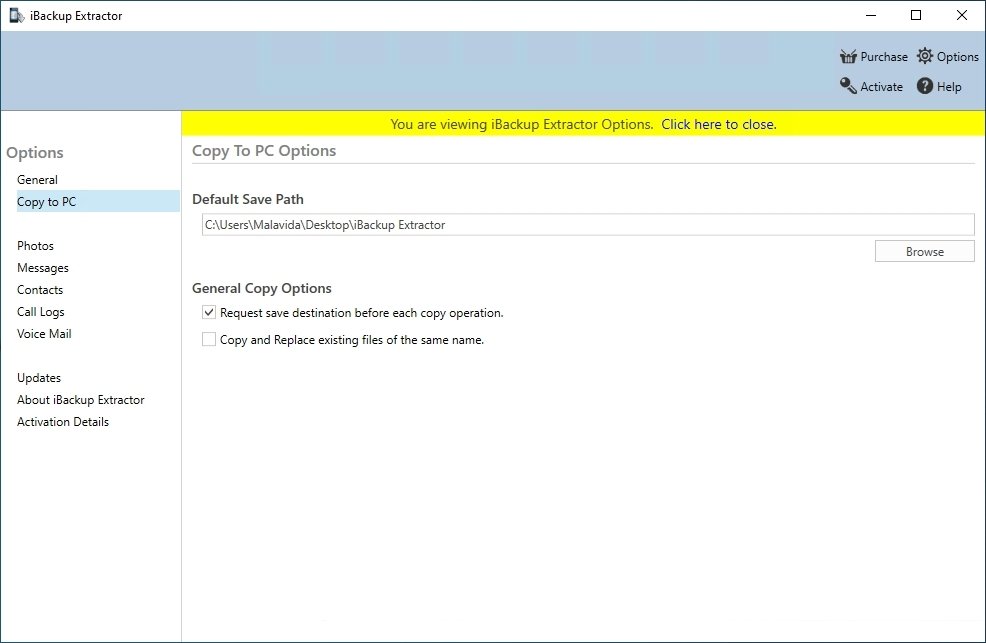Maximize the iBackup Extractor window
This screenshot has width=986, height=643.
pos(916,15)
